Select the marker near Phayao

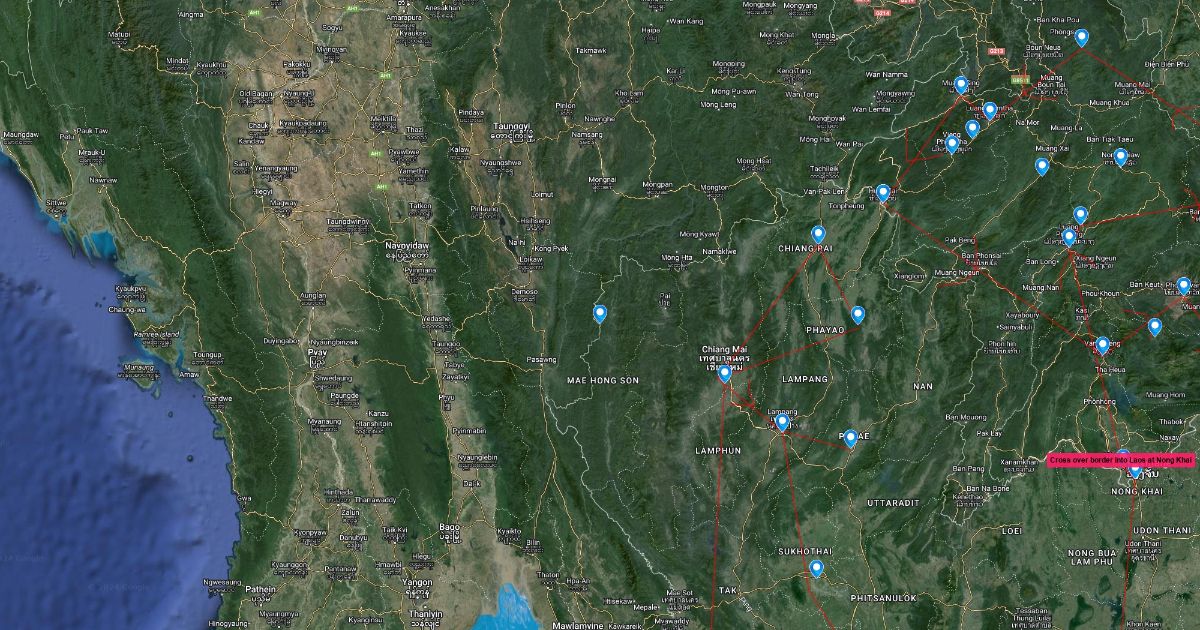(x=857, y=315)
